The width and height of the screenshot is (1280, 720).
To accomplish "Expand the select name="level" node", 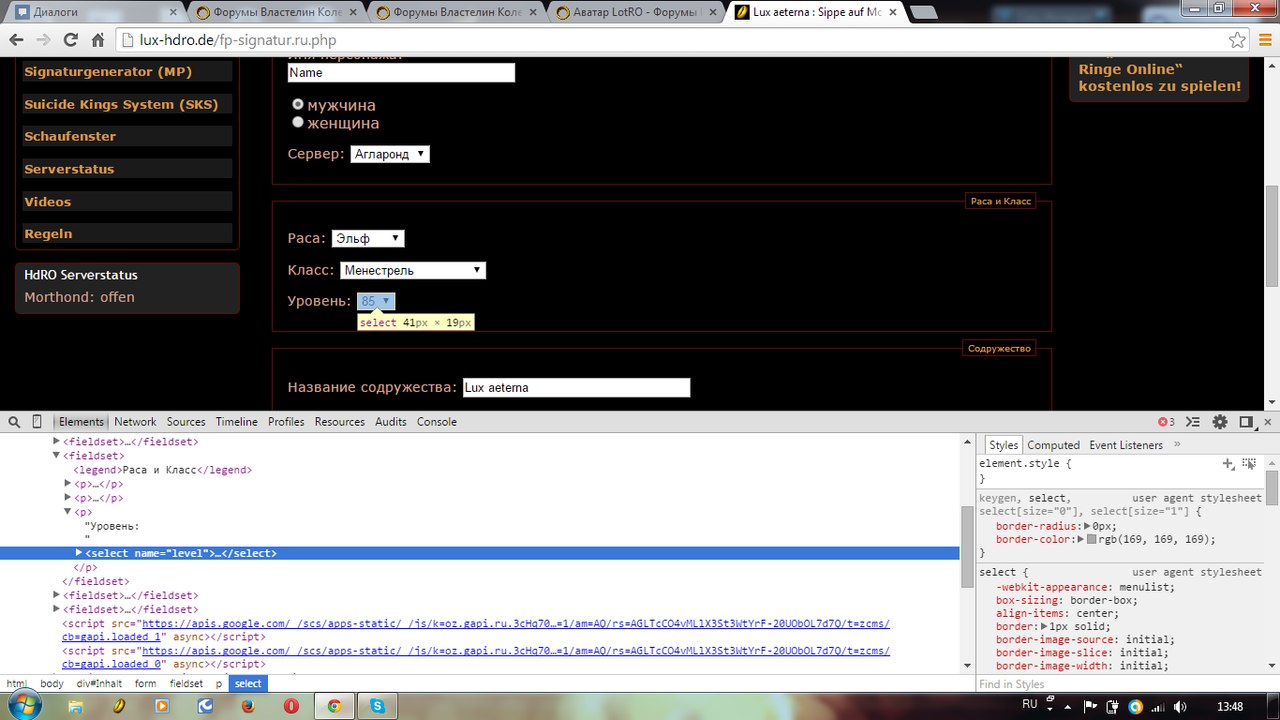I will pyautogui.click(x=79, y=553).
